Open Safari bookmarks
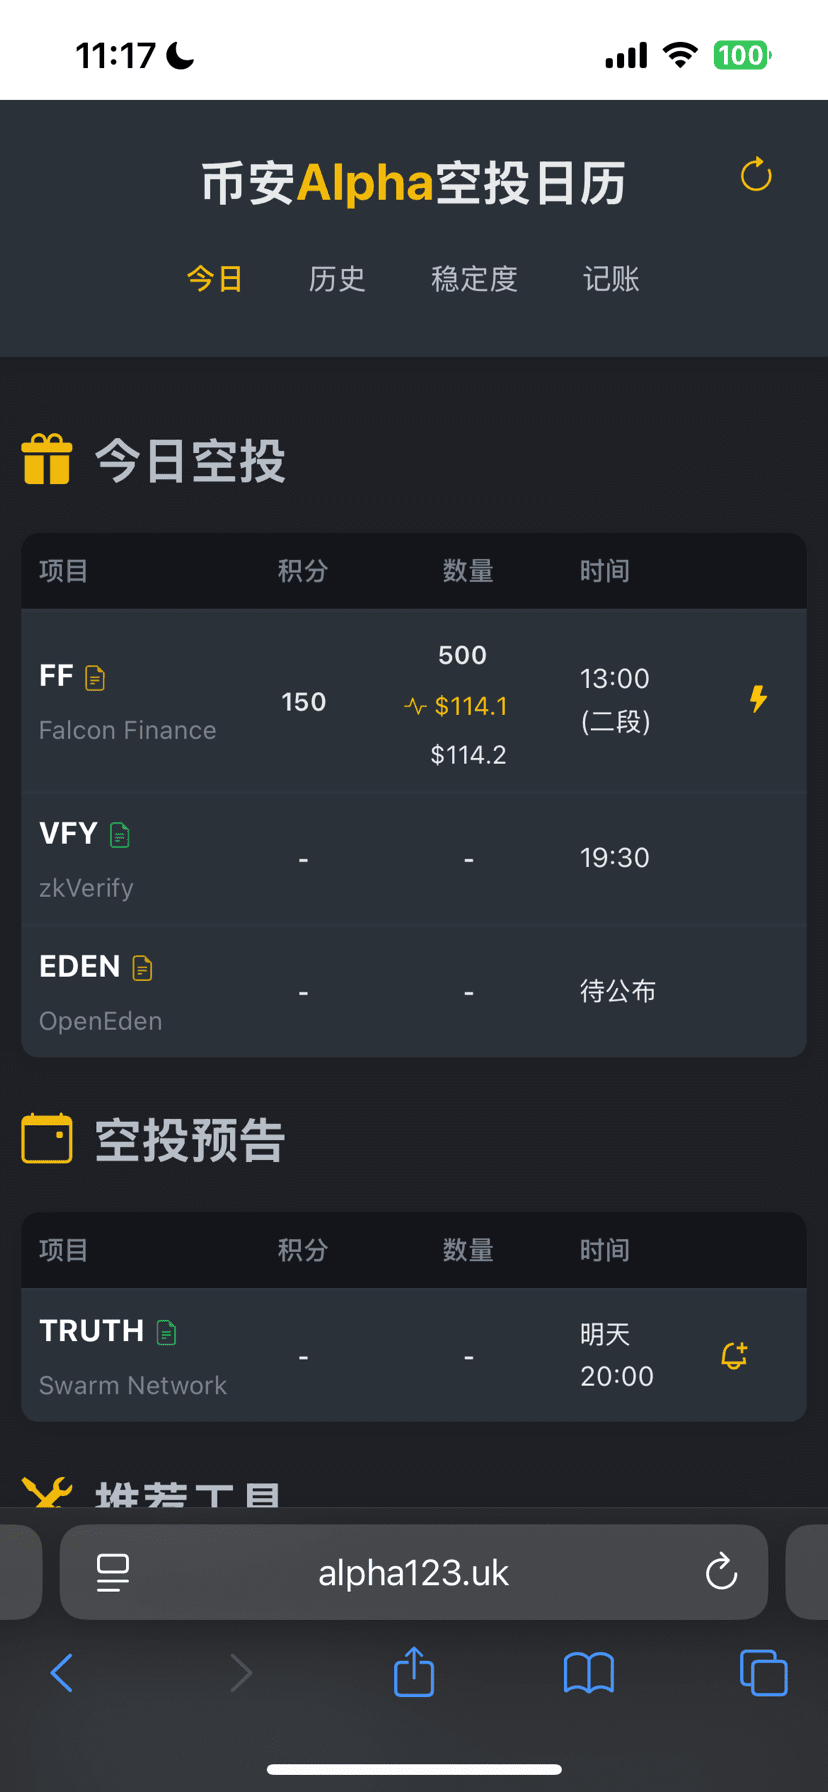 [589, 1672]
